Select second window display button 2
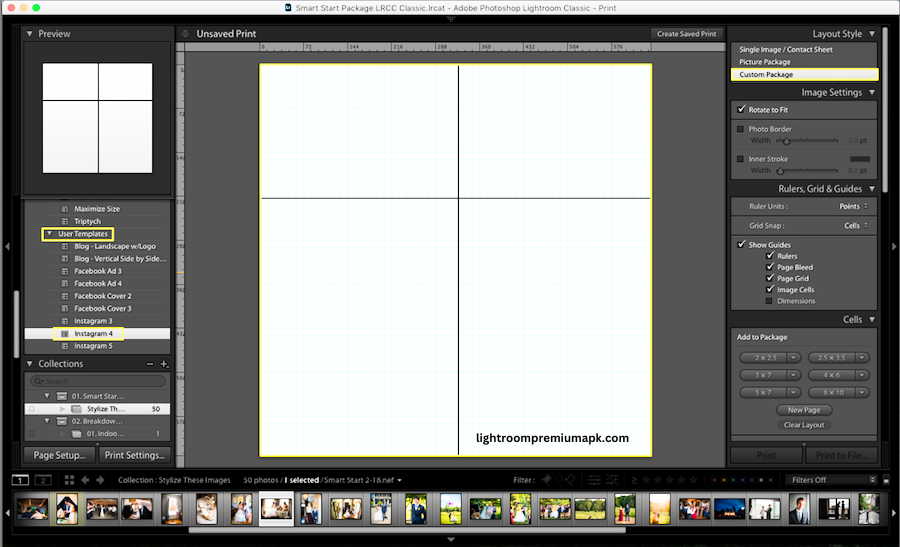Viewport: 900px width, 547px height. (43, 480)
